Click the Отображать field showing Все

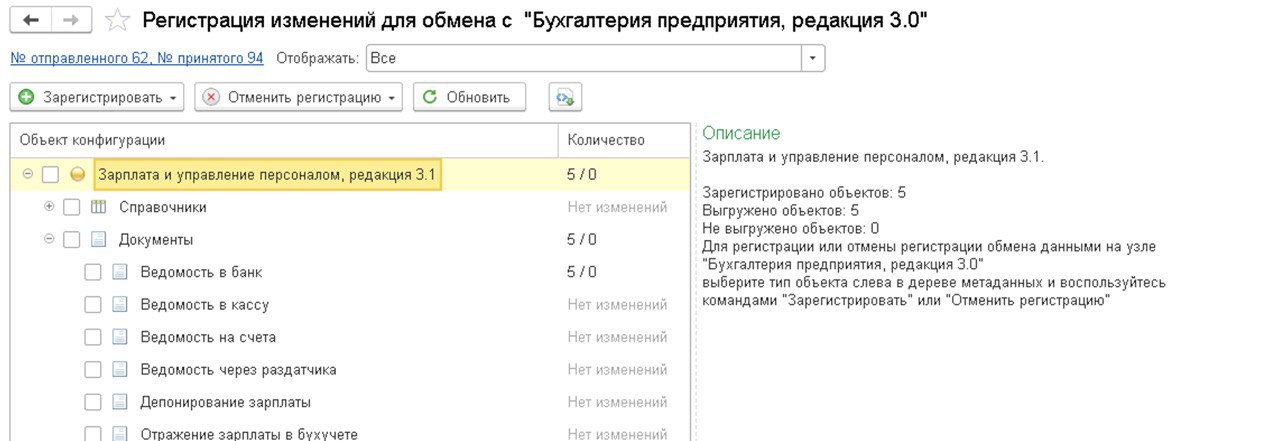click(584, 58)
